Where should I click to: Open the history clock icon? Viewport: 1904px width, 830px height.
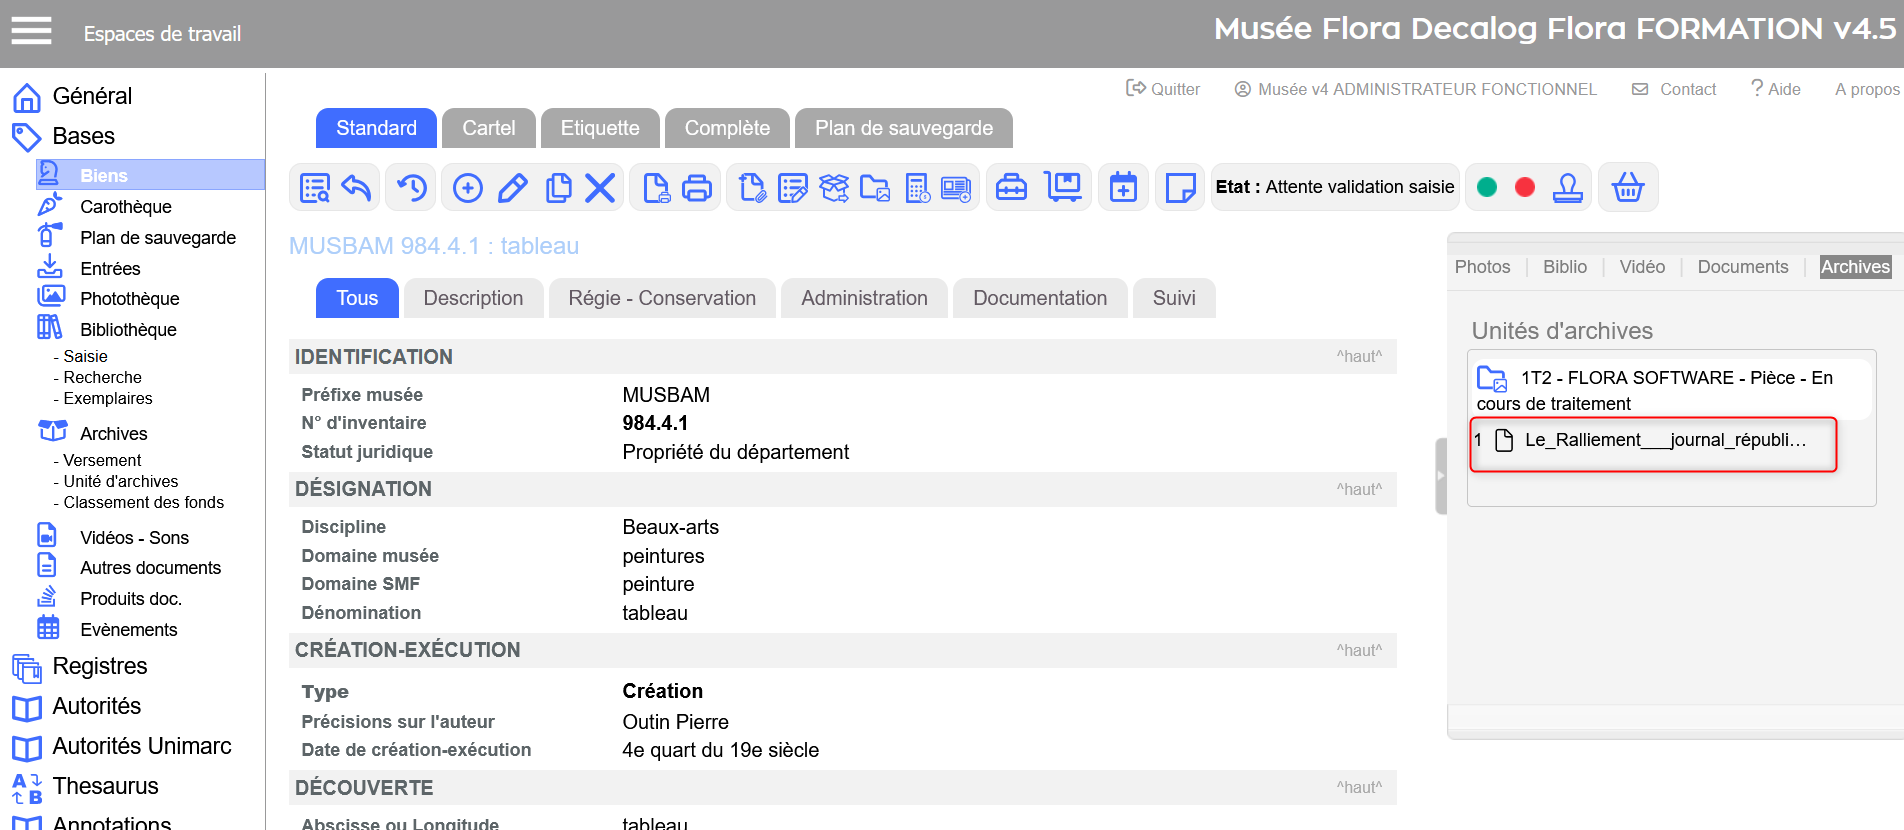(411, 188)
